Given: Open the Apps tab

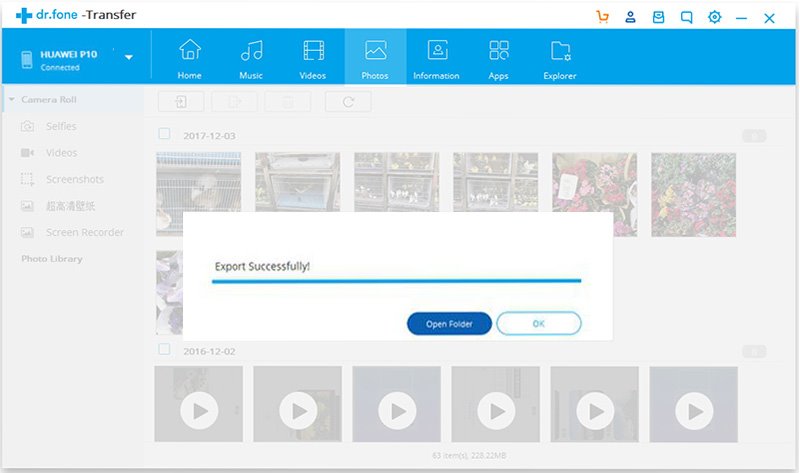Looking at the screenshot, I should point(498,59).
